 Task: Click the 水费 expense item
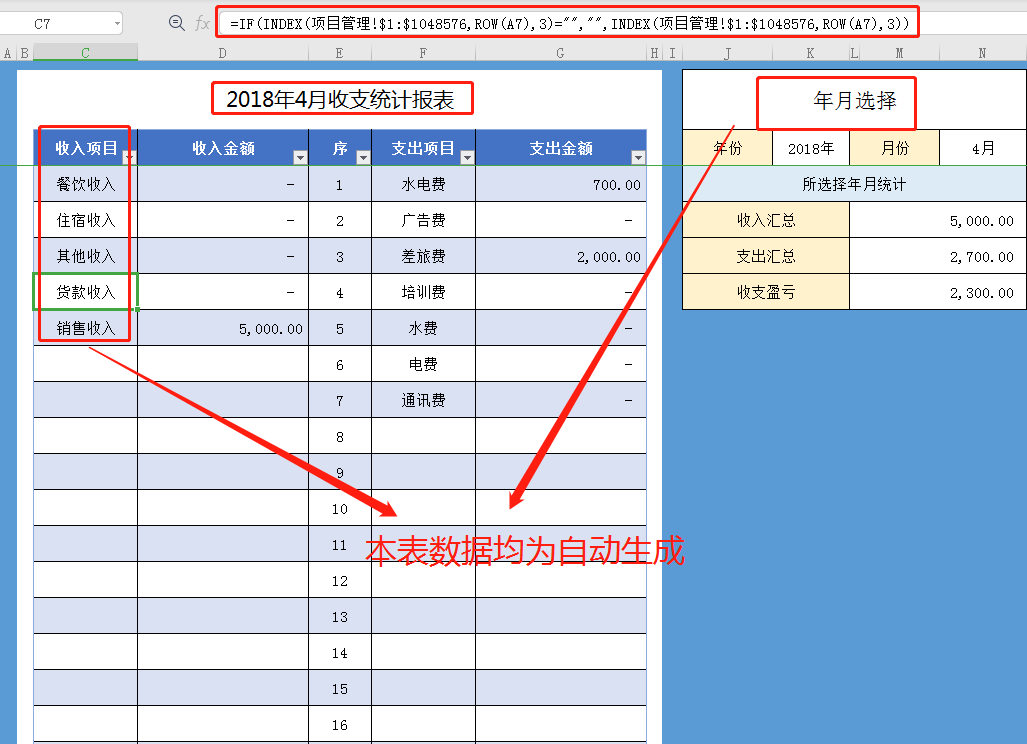[x=423, y=328]
